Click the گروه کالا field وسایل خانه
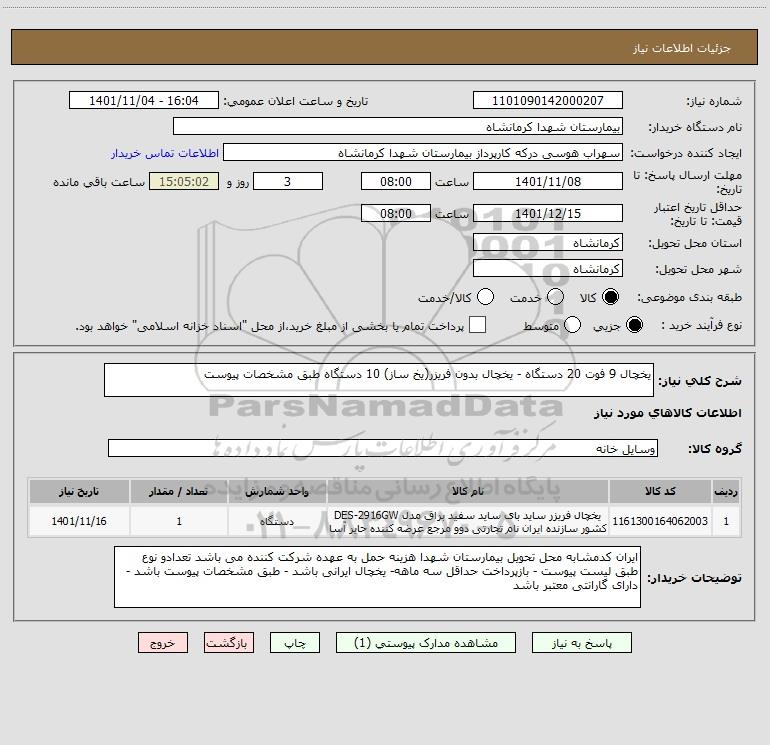The height and width of the screenshot is (745, 770). click(383, 448)
